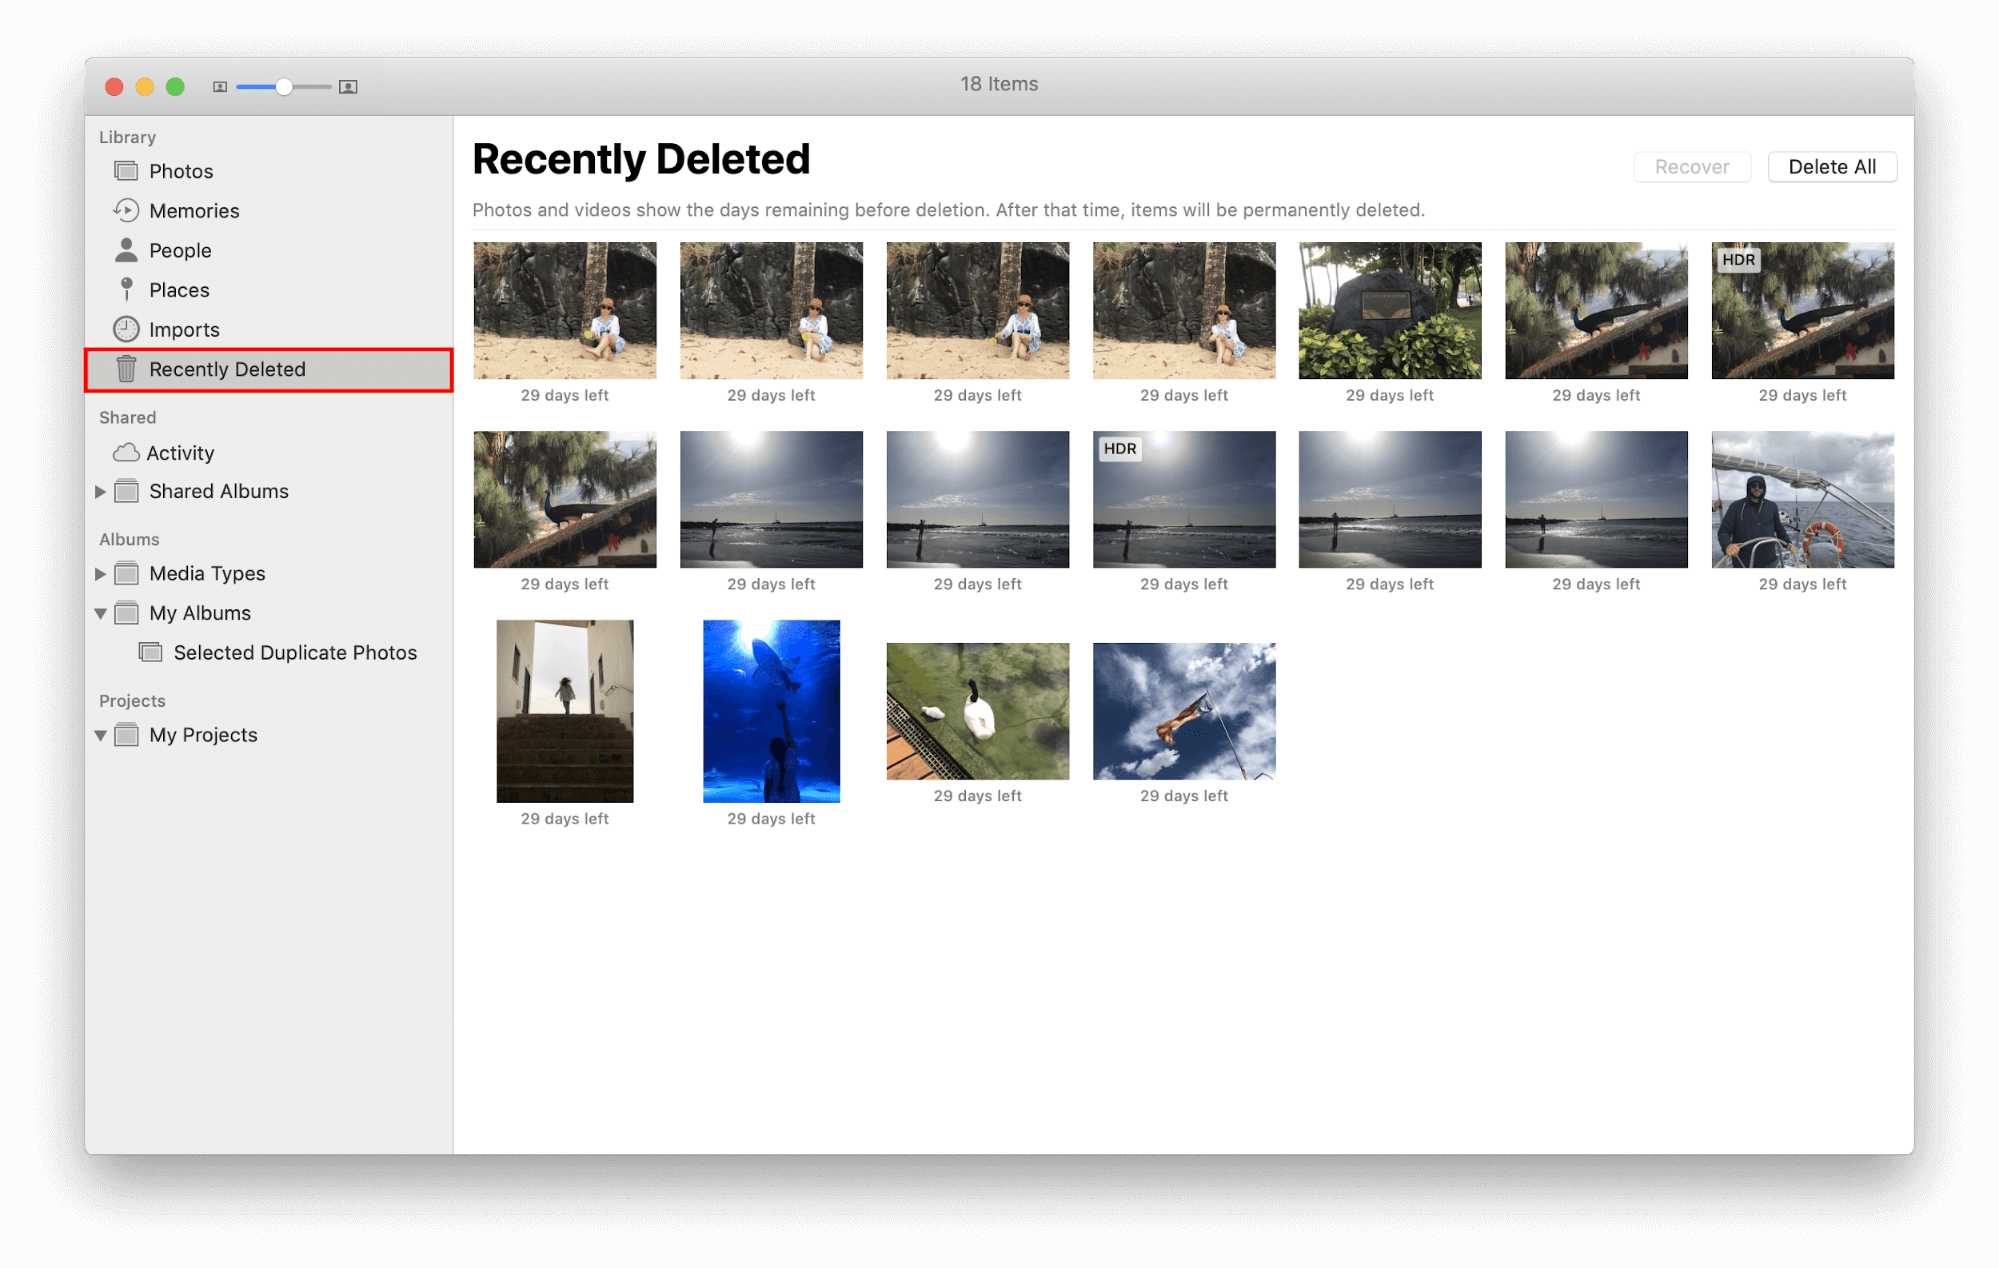The height and width of the screenshot is (1268, 1999).
Task: Click the green fullscreen window button
Action: (x=175, y=87)
